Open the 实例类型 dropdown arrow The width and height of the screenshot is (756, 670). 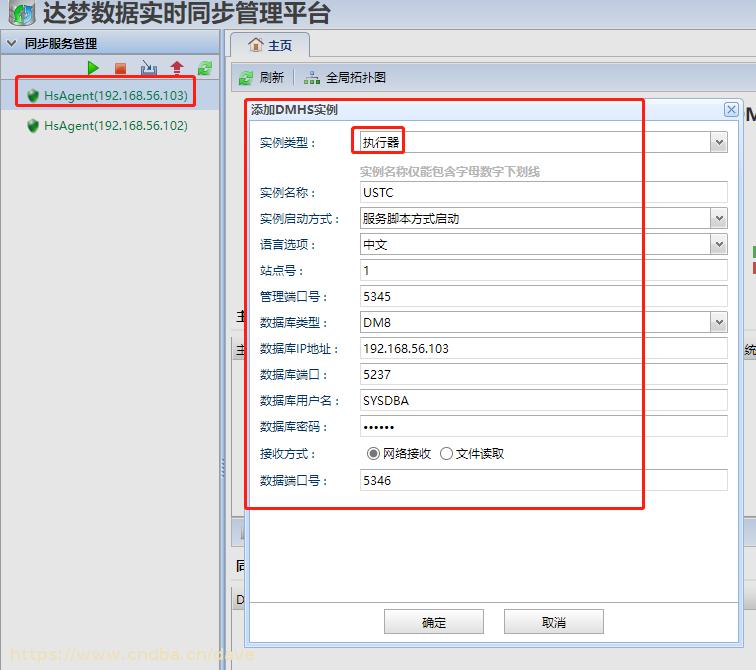719,143
